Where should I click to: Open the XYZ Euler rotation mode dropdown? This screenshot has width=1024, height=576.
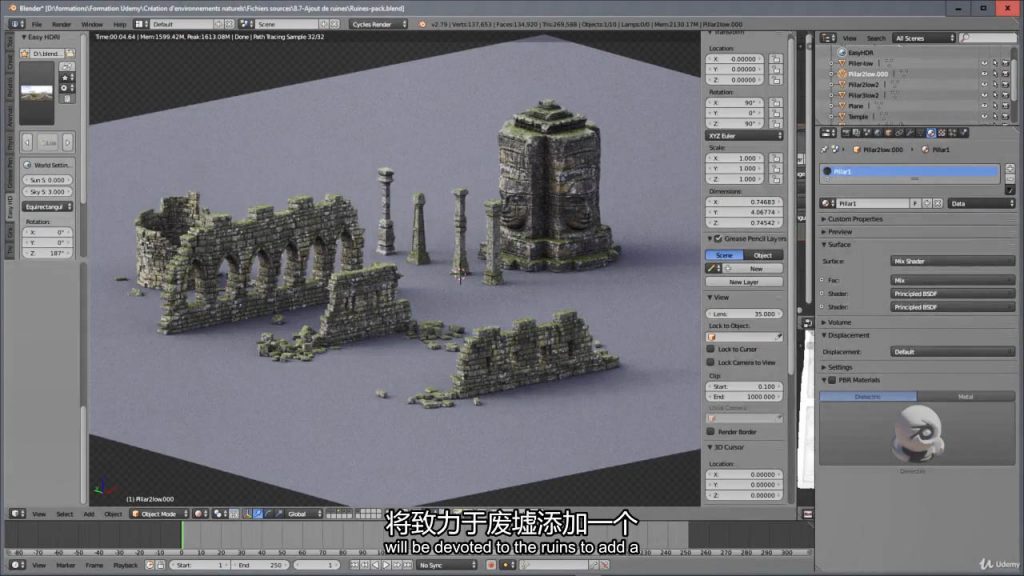click(744, 136)
